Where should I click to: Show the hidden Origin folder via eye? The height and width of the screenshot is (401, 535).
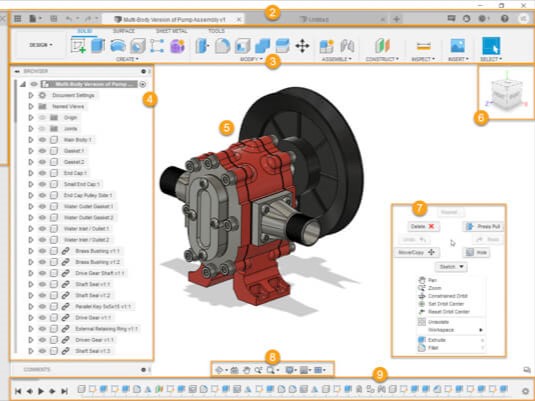tap(42, 118)
